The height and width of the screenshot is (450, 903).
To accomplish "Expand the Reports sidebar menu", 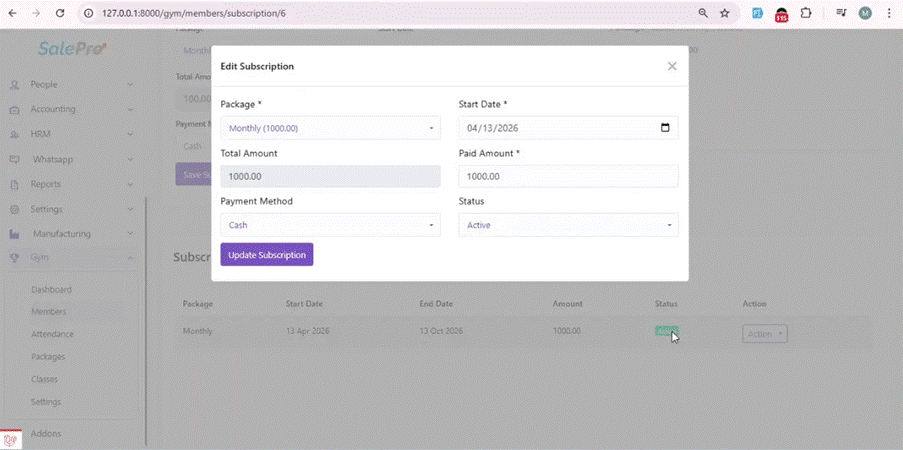I will tap(68, 184).
